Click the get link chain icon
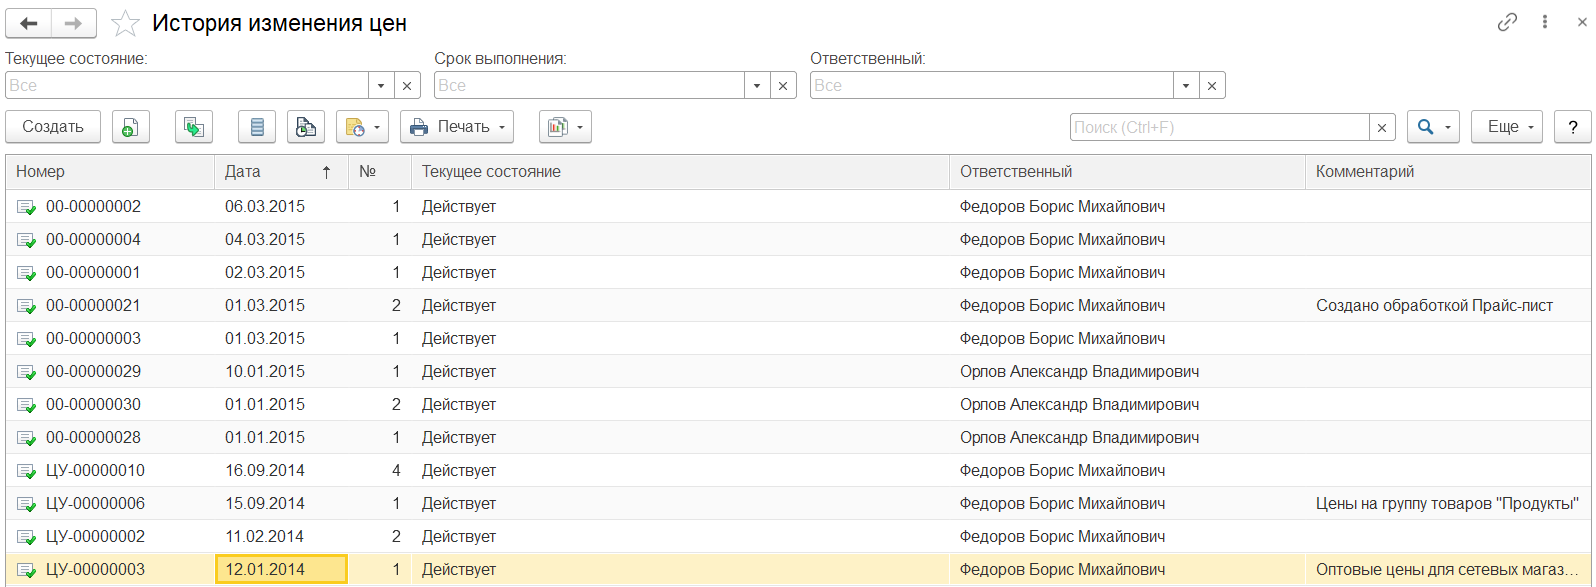This screenshot has width=1596, height=587. click(1507, 23)
